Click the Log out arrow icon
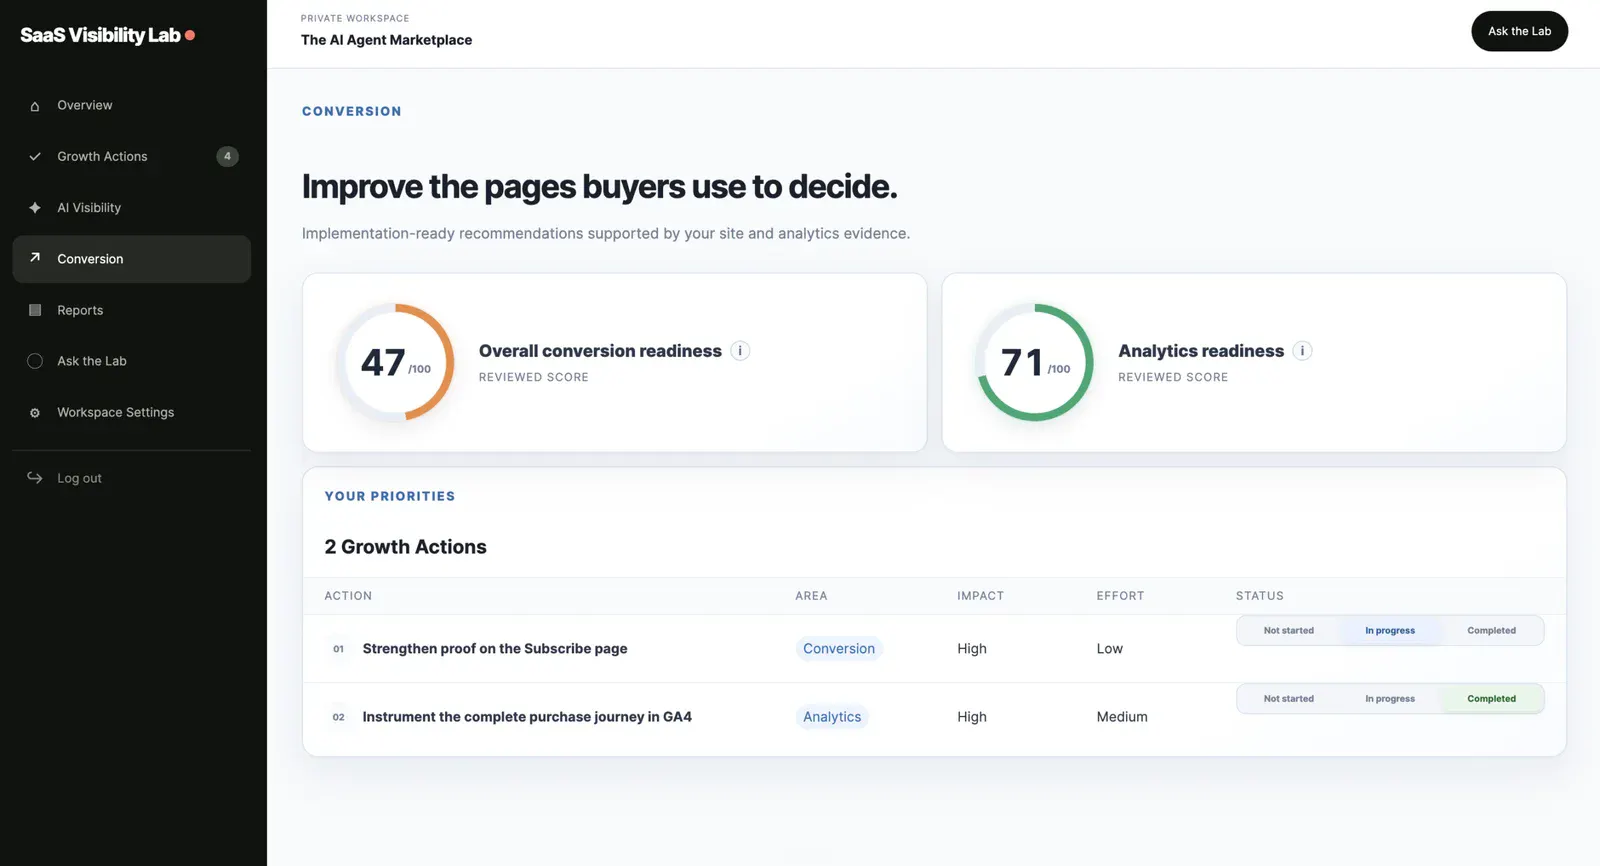This screenshot has height=866, width=1600. pos(35,478)
